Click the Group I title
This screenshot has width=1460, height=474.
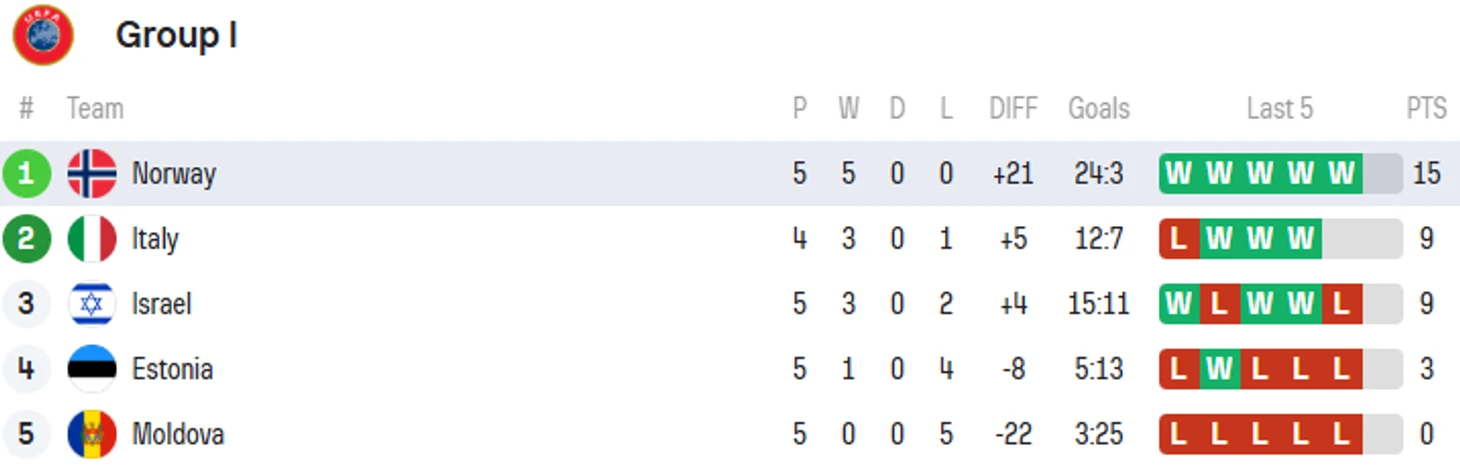pyautogui.click(x=176, y=35)
